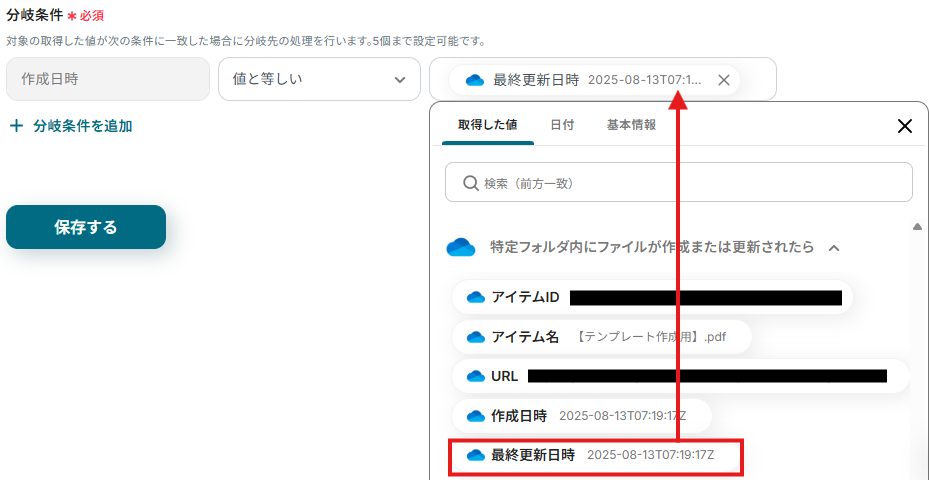Collapse the 特定フォルダ内にファイルが作成または更新されたら section chevron

point(834,248)
